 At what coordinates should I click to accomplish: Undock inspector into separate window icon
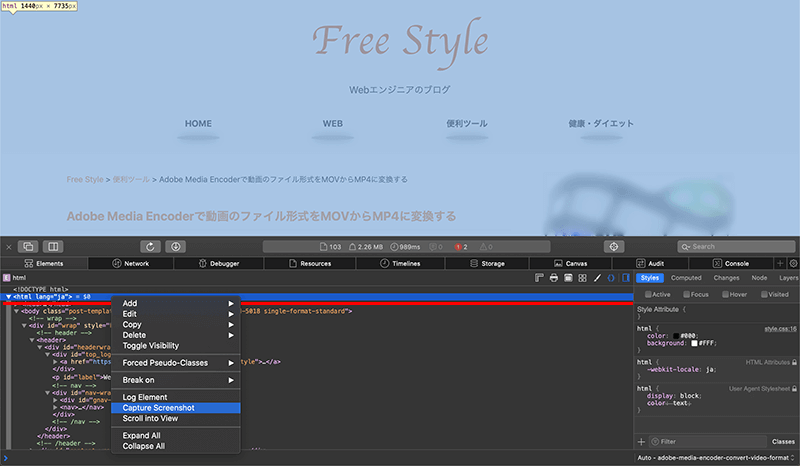point(28,247)
